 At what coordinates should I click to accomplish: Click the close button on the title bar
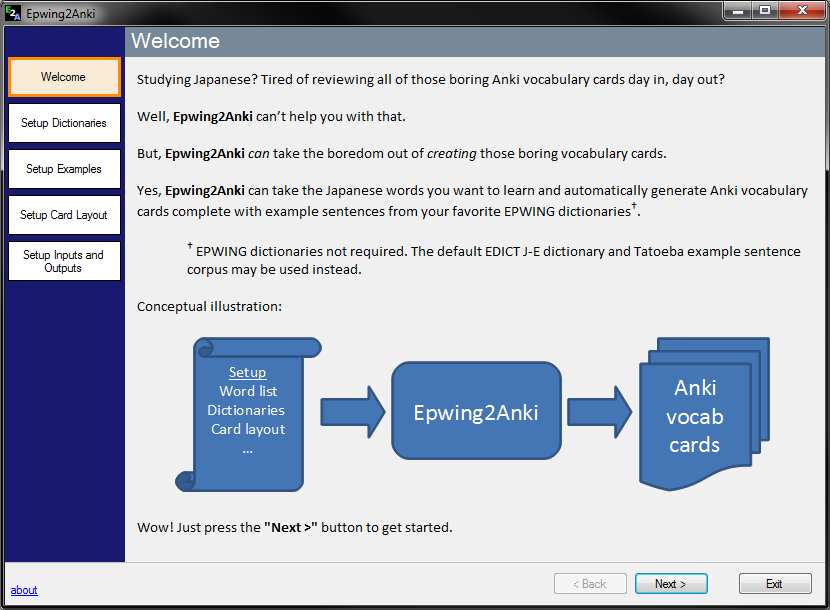coord(803,11)
